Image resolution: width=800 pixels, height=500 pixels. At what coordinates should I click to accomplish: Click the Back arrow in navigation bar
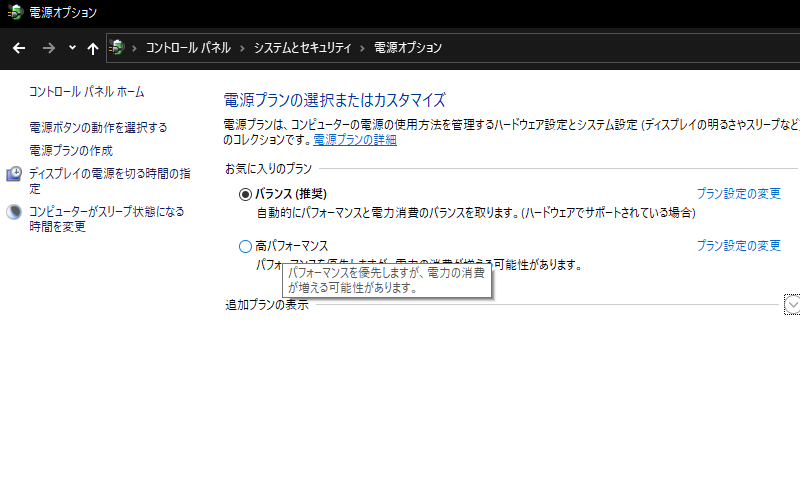(19, 48)
